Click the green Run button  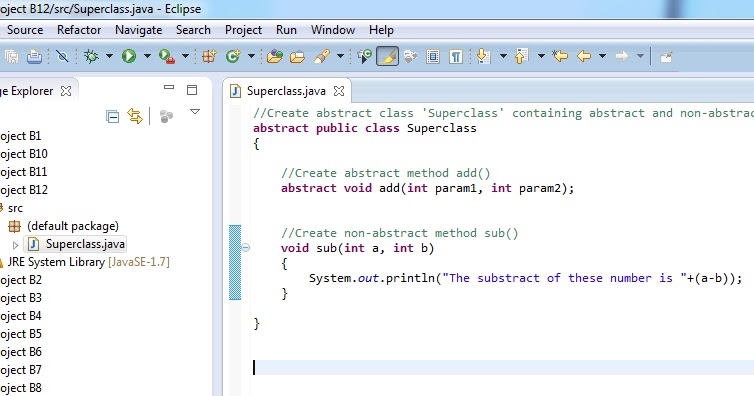[x=128, y=56]
